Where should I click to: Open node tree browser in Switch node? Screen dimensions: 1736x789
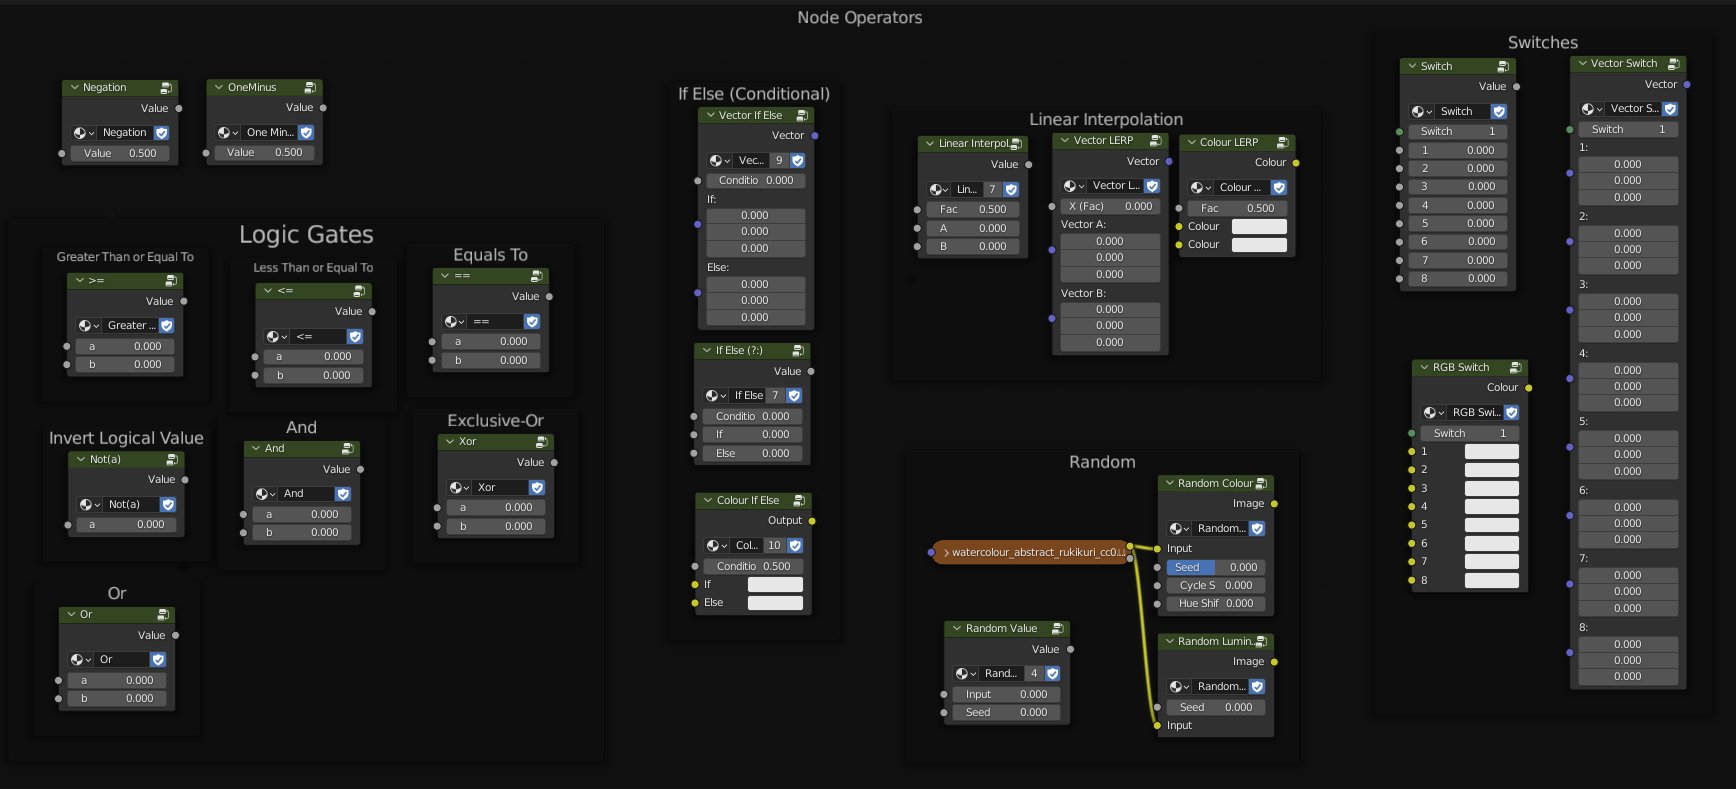pos(1422,112)
